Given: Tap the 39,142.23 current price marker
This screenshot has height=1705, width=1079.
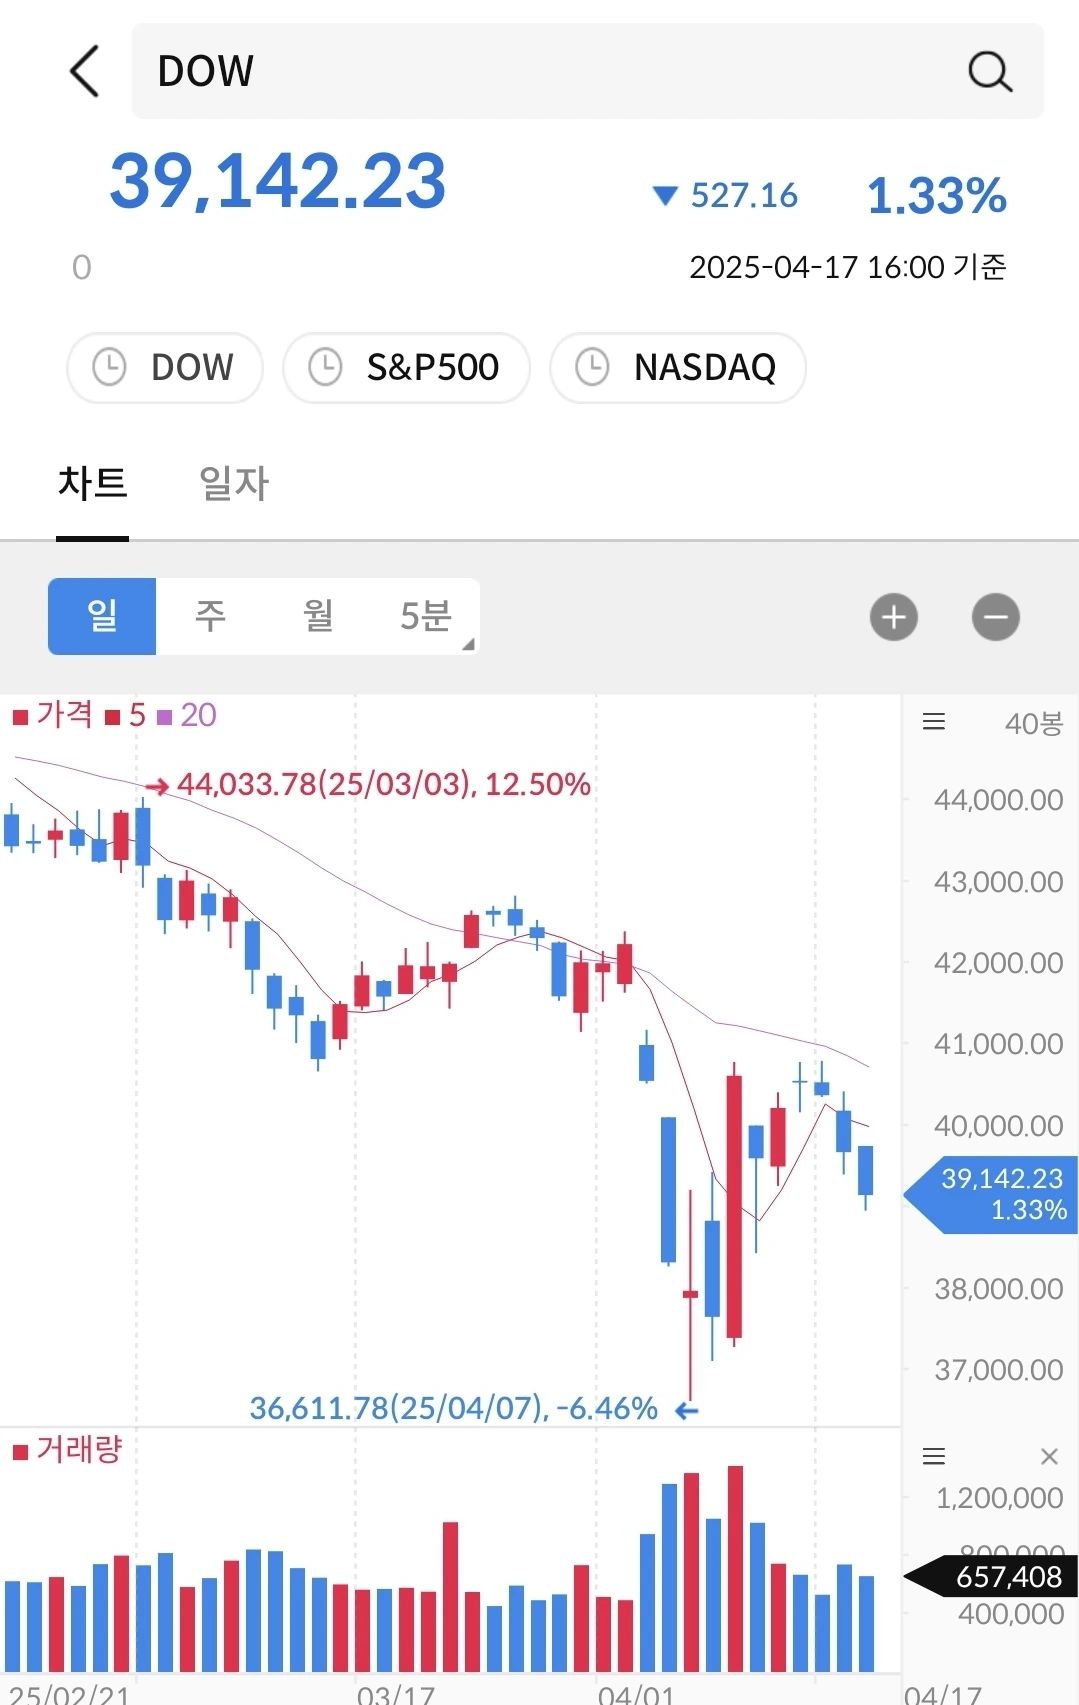Looking at the screenshot, I should click(x=991, y=1194).
